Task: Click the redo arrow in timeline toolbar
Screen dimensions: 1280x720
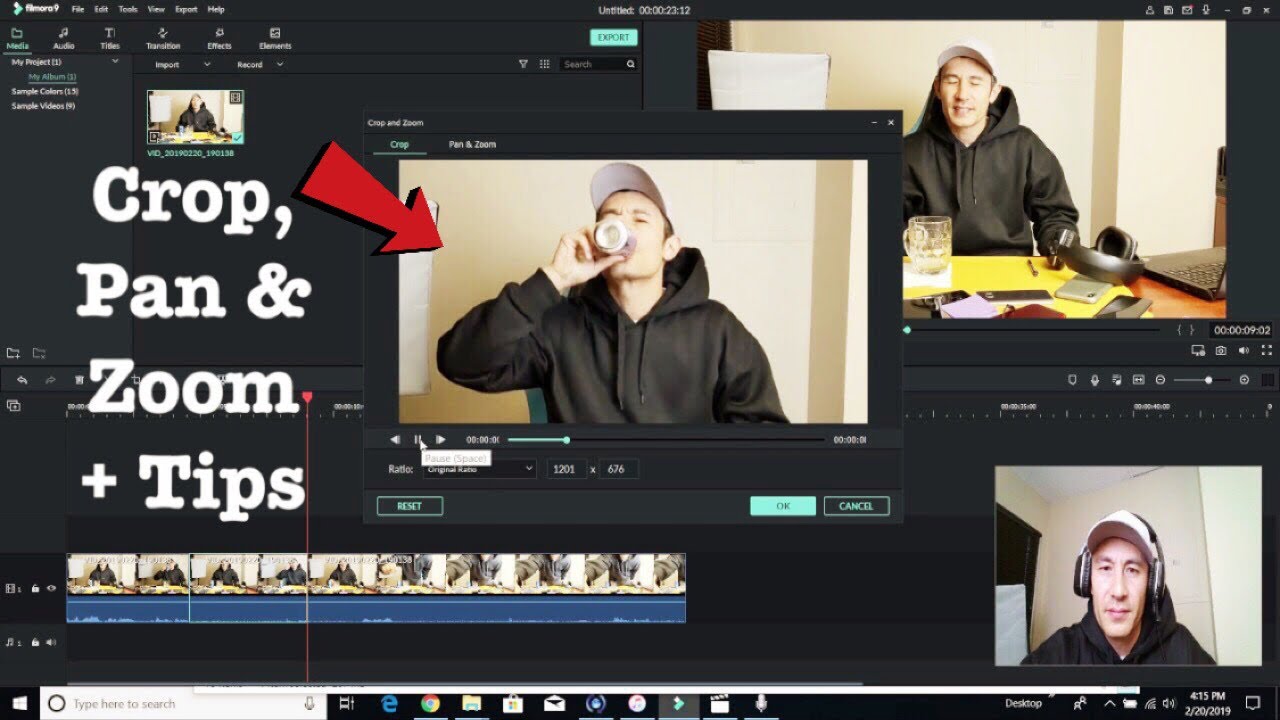Action: point(50,380)
